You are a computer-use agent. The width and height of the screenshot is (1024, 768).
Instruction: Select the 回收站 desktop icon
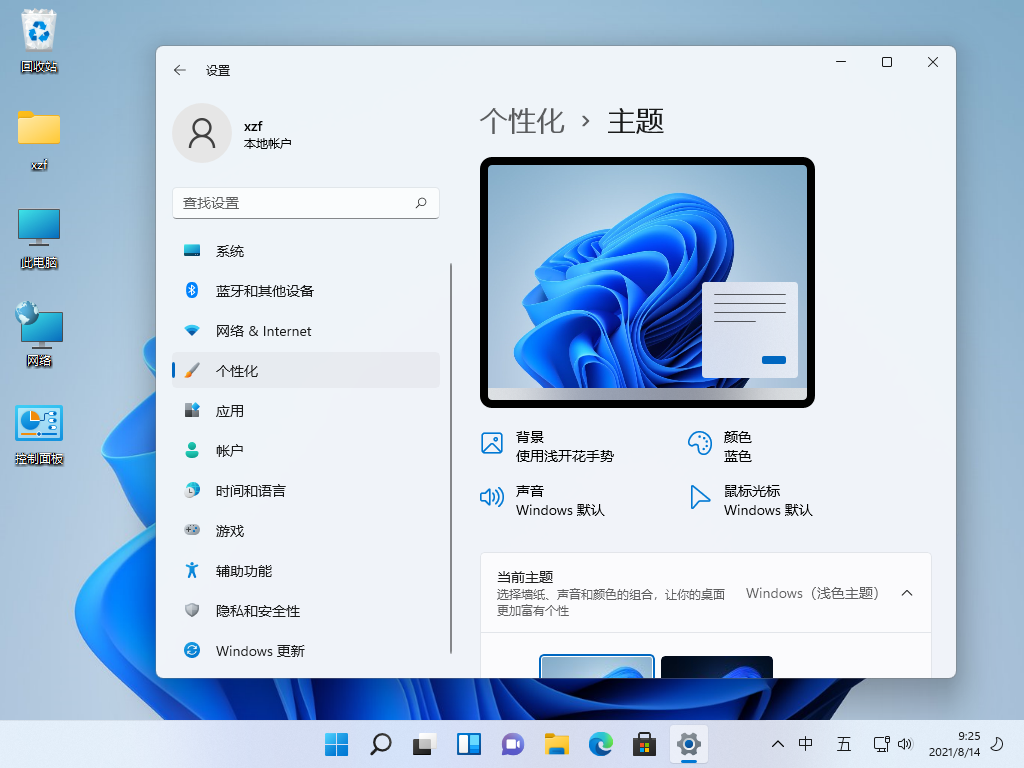(x=39, y=40)
